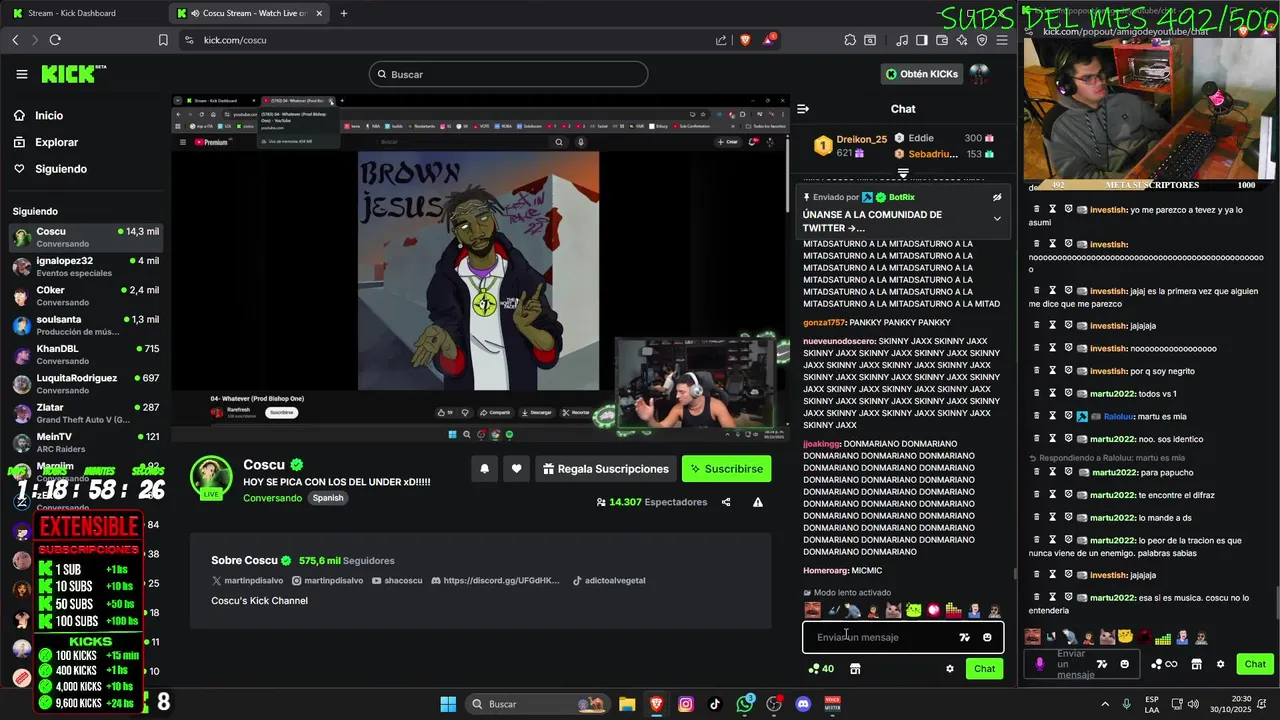Share the Coscu stream

pos(726,502)
